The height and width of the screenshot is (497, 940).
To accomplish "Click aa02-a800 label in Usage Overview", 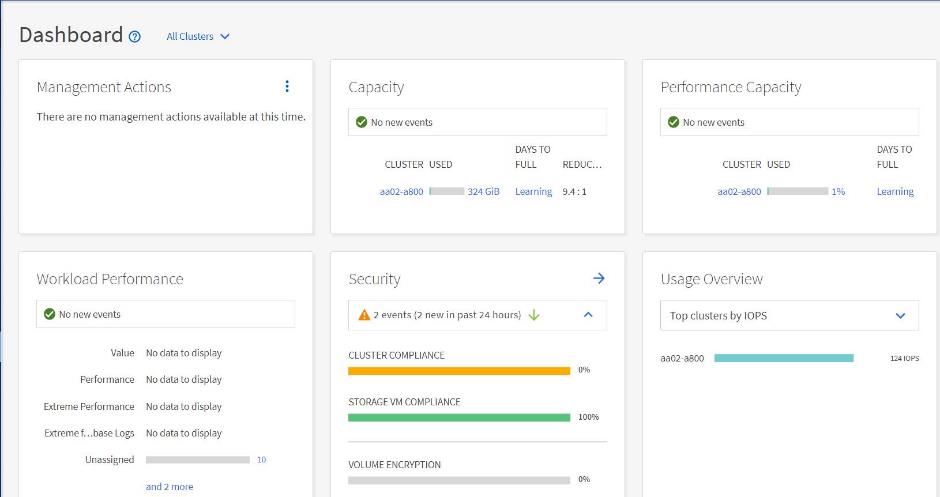I will pos(682,358).
